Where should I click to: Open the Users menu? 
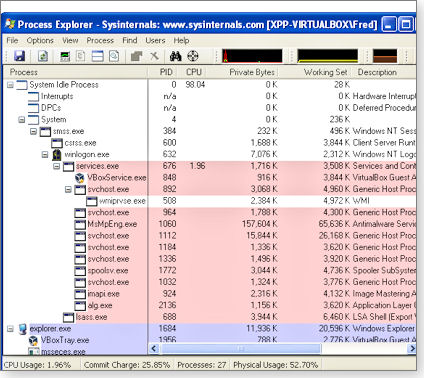pyautogui.click(x=155, y=40)
